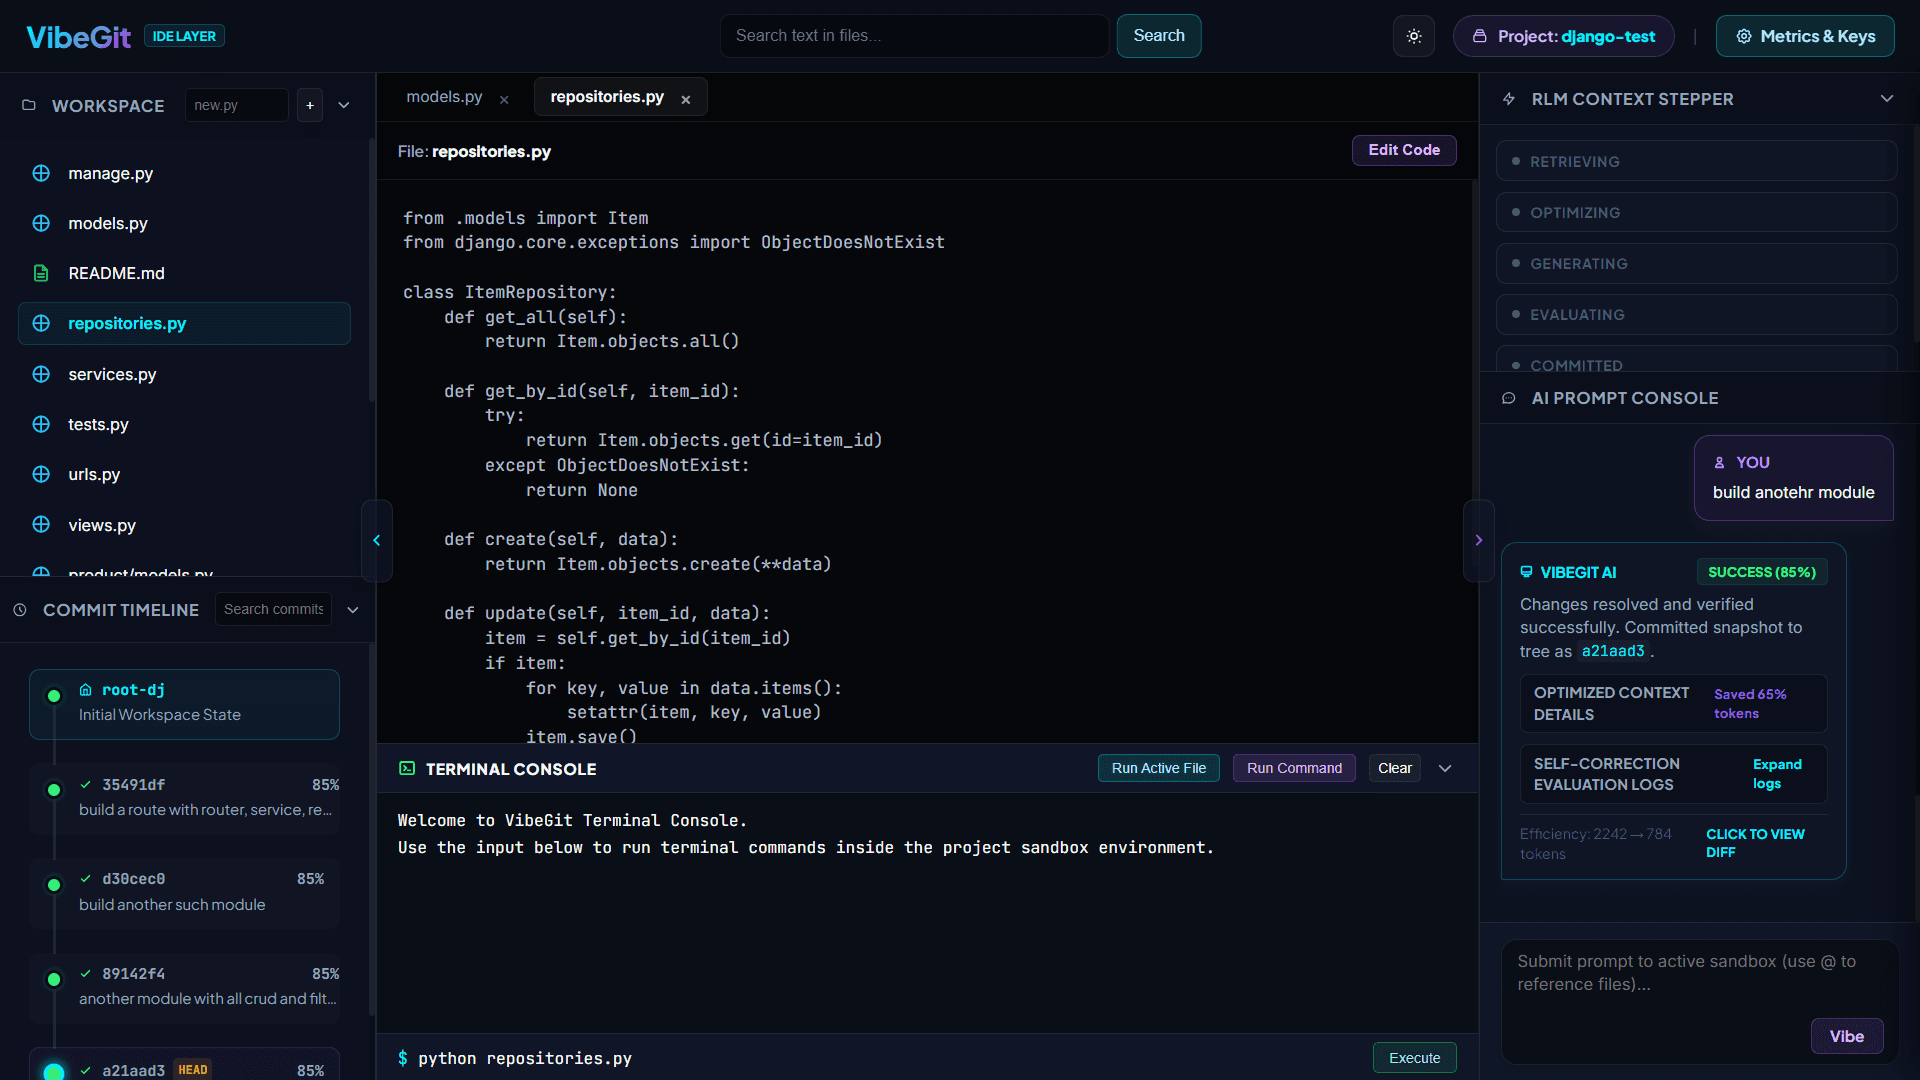
Task: Click the SUCCESS (85%) badge
Action: coord(1761,572)
